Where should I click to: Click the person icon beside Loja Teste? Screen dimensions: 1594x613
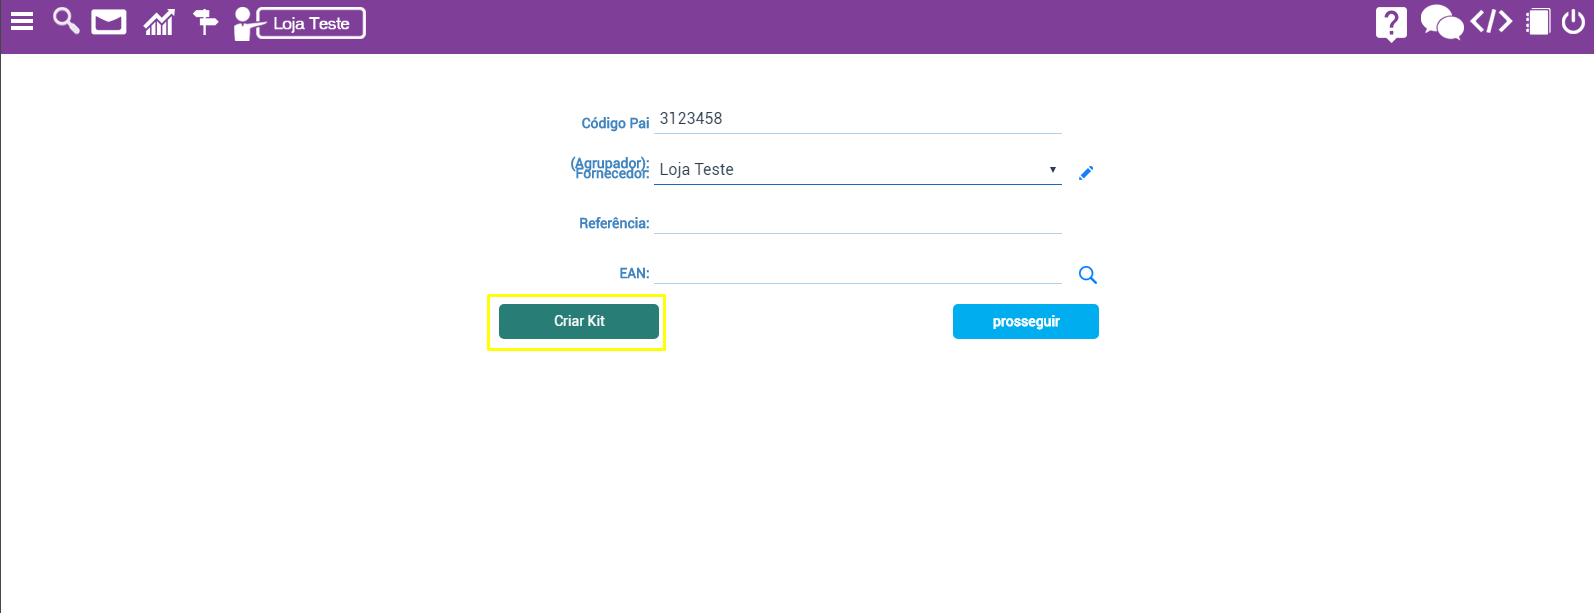point(243,23)
